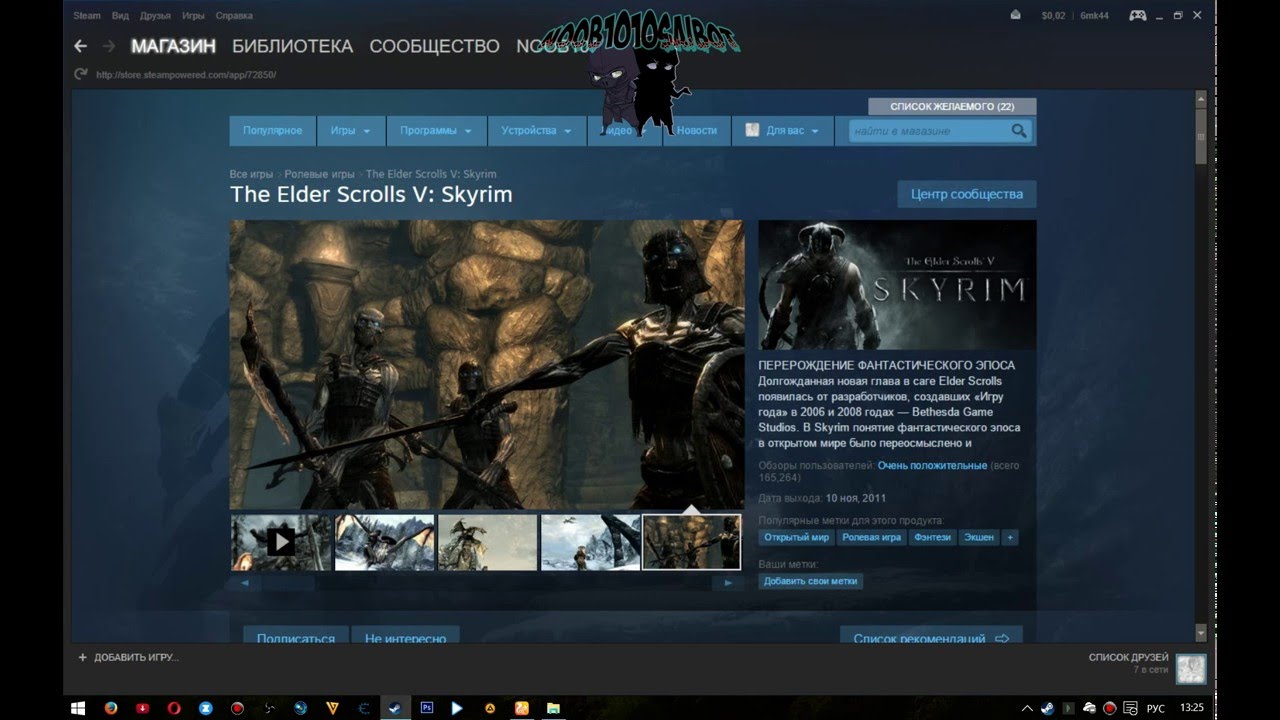Open Firefox from the taskbar
1280x720 pixels.
coord(110,708)
